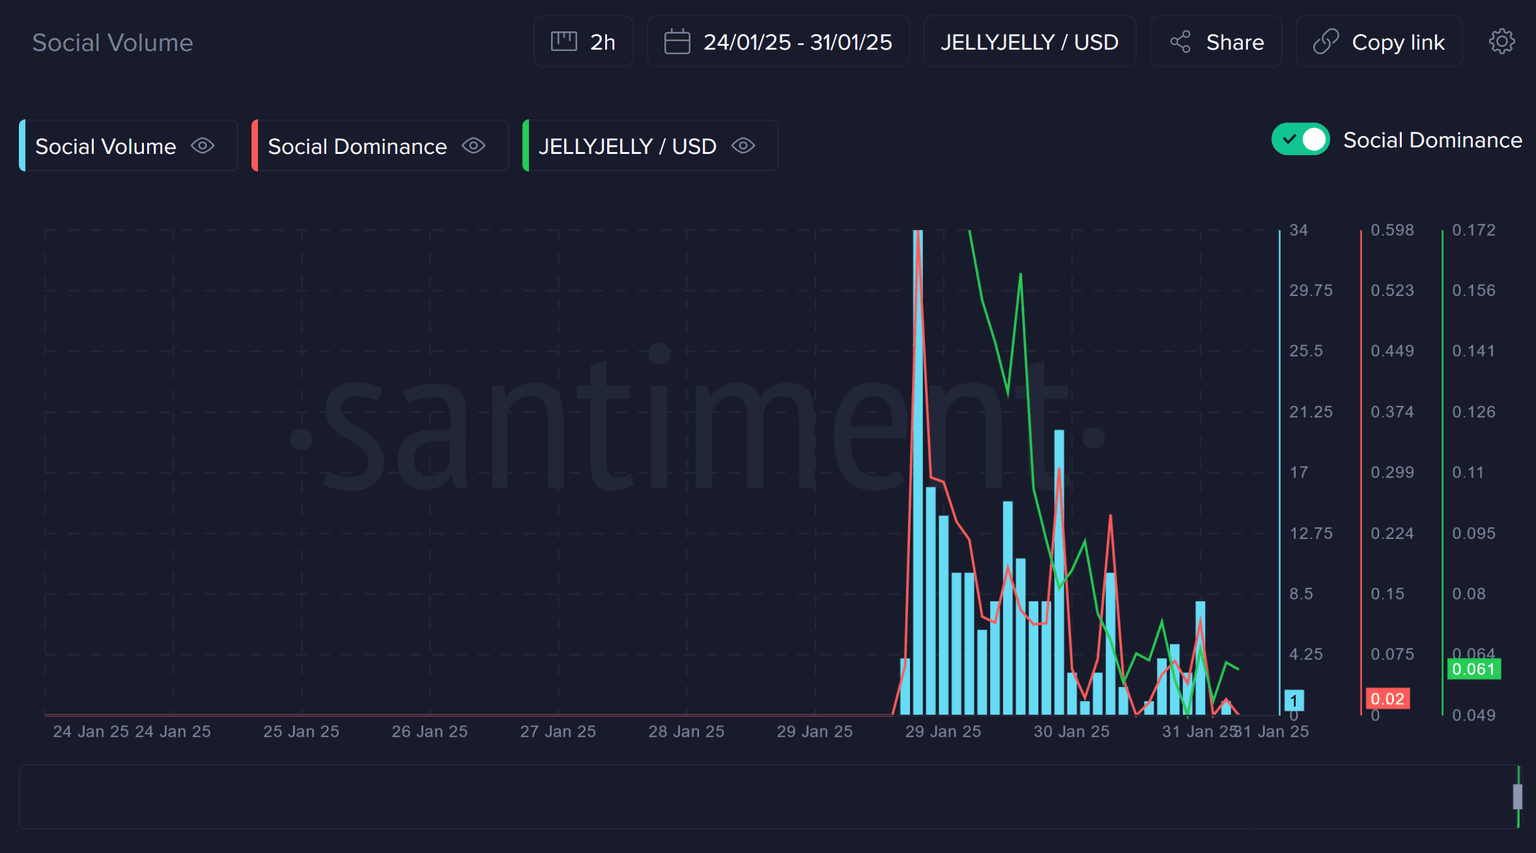Click the range handle in bottom timeline brush
This screenshot has height=853, width=1536.
(x=1517, y=796)
